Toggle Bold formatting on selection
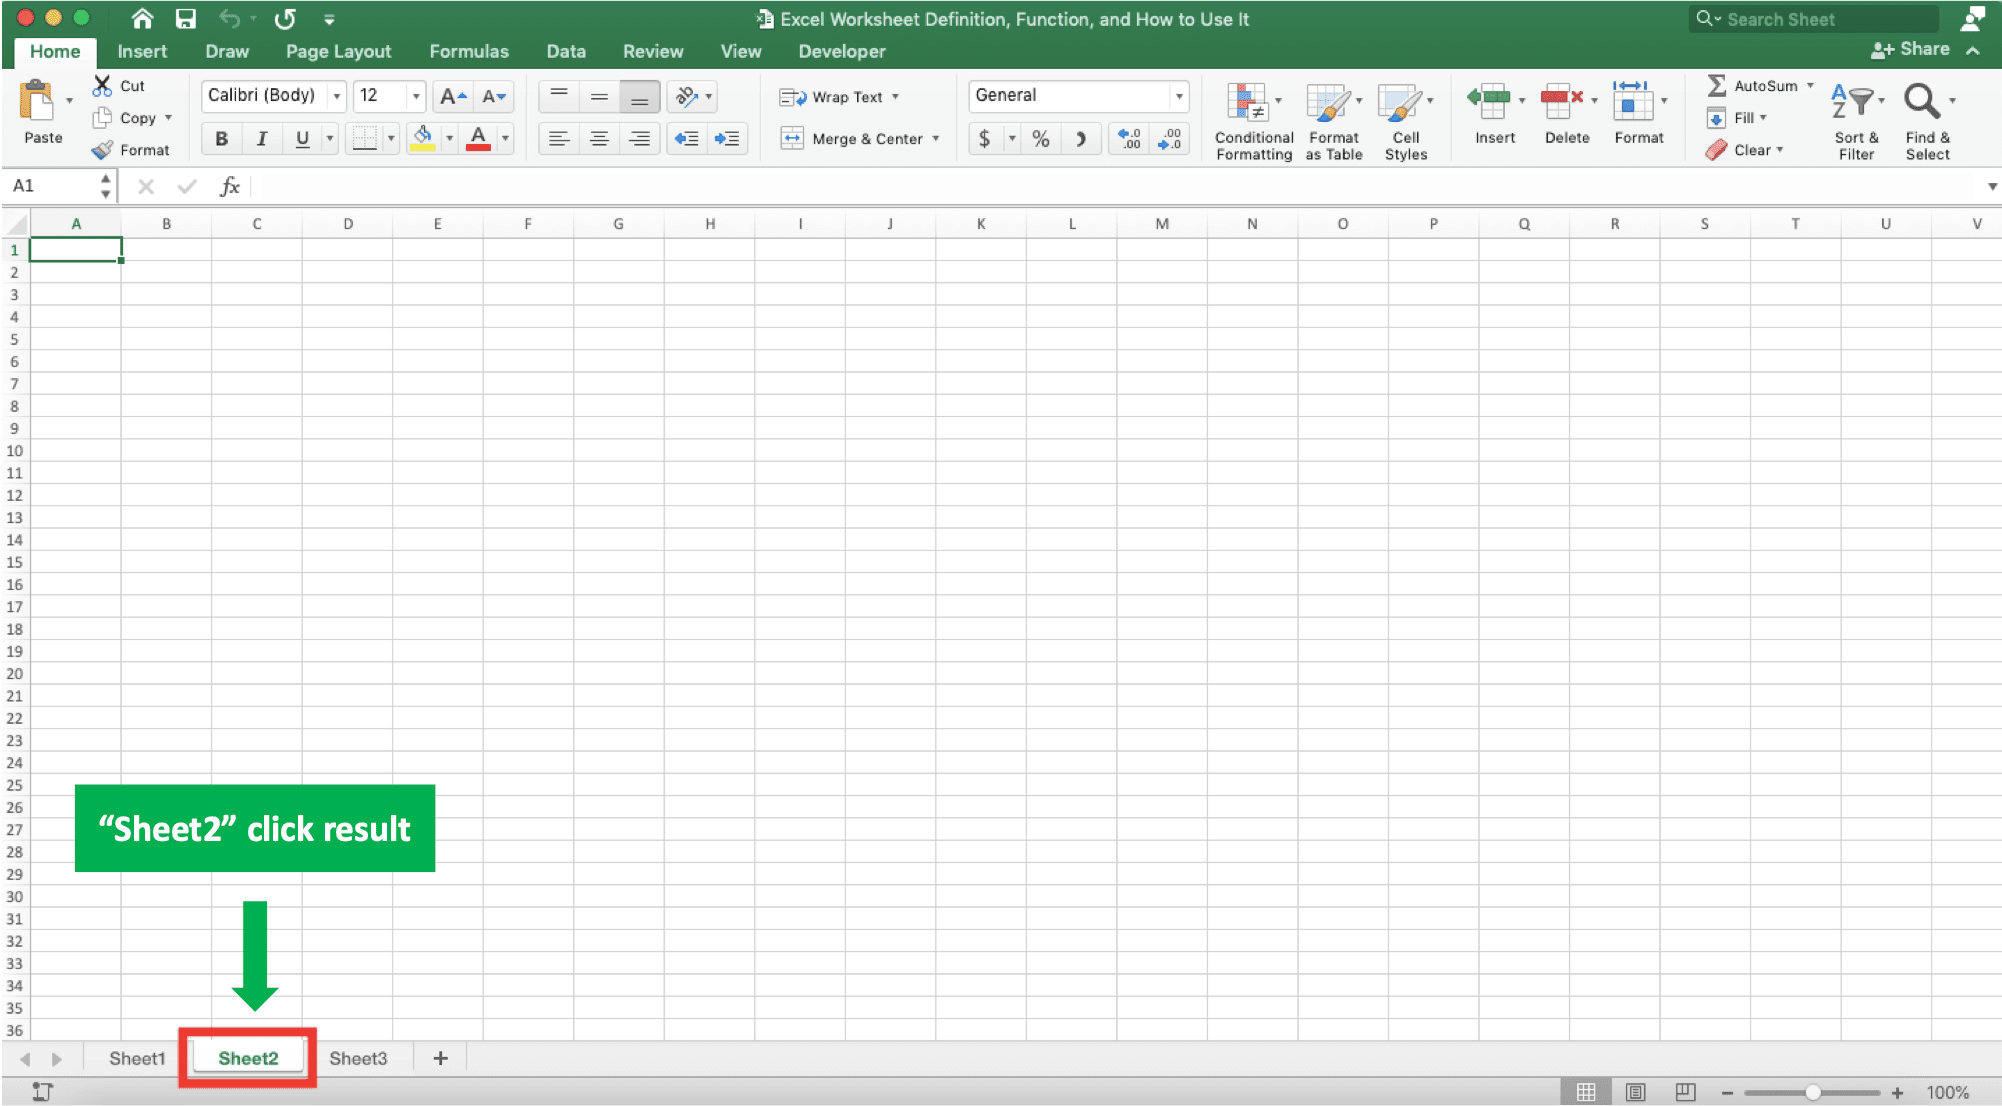 (x=222, y=138)
